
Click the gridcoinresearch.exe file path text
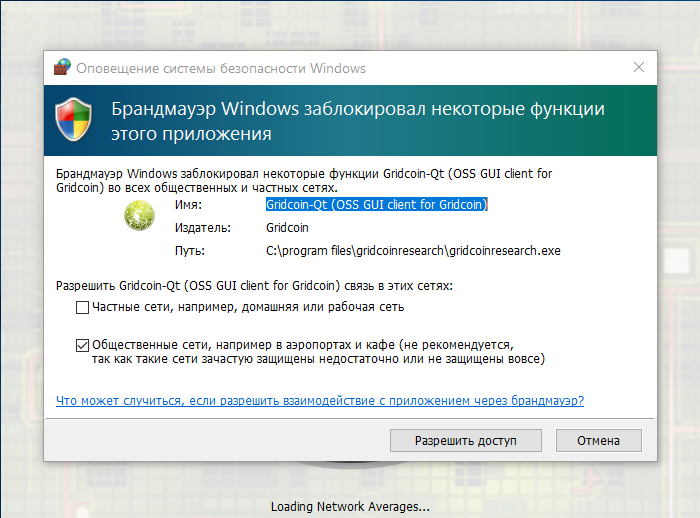(x=412, y=251)
